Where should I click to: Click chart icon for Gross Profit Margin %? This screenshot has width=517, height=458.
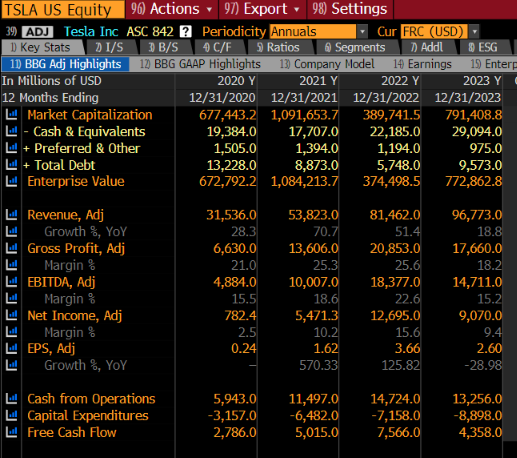point(11,265)
